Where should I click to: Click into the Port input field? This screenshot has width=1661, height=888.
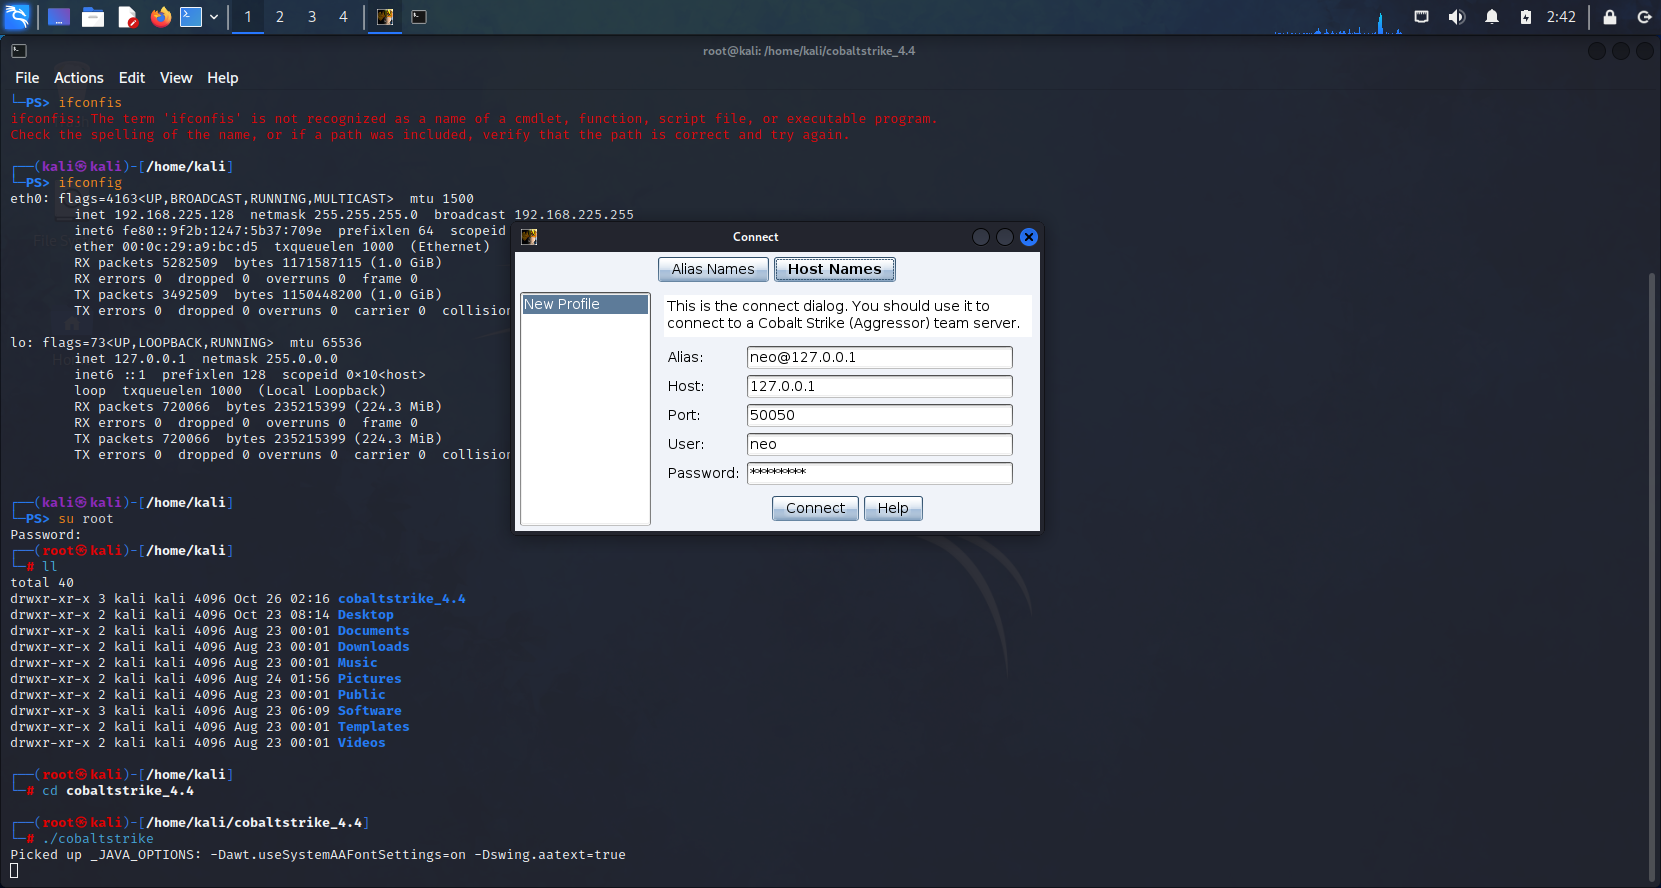pyautogui.click(x=879, y=415)
